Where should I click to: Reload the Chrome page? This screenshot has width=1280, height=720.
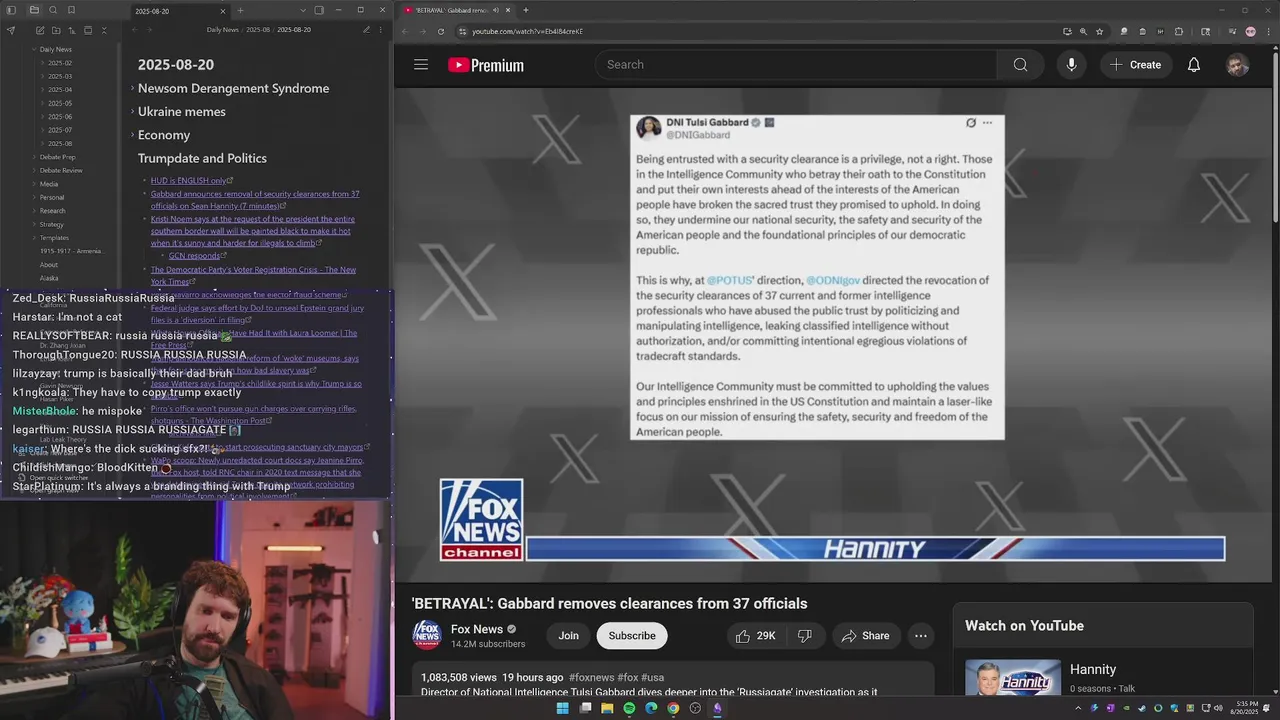(x=441, y=31)
